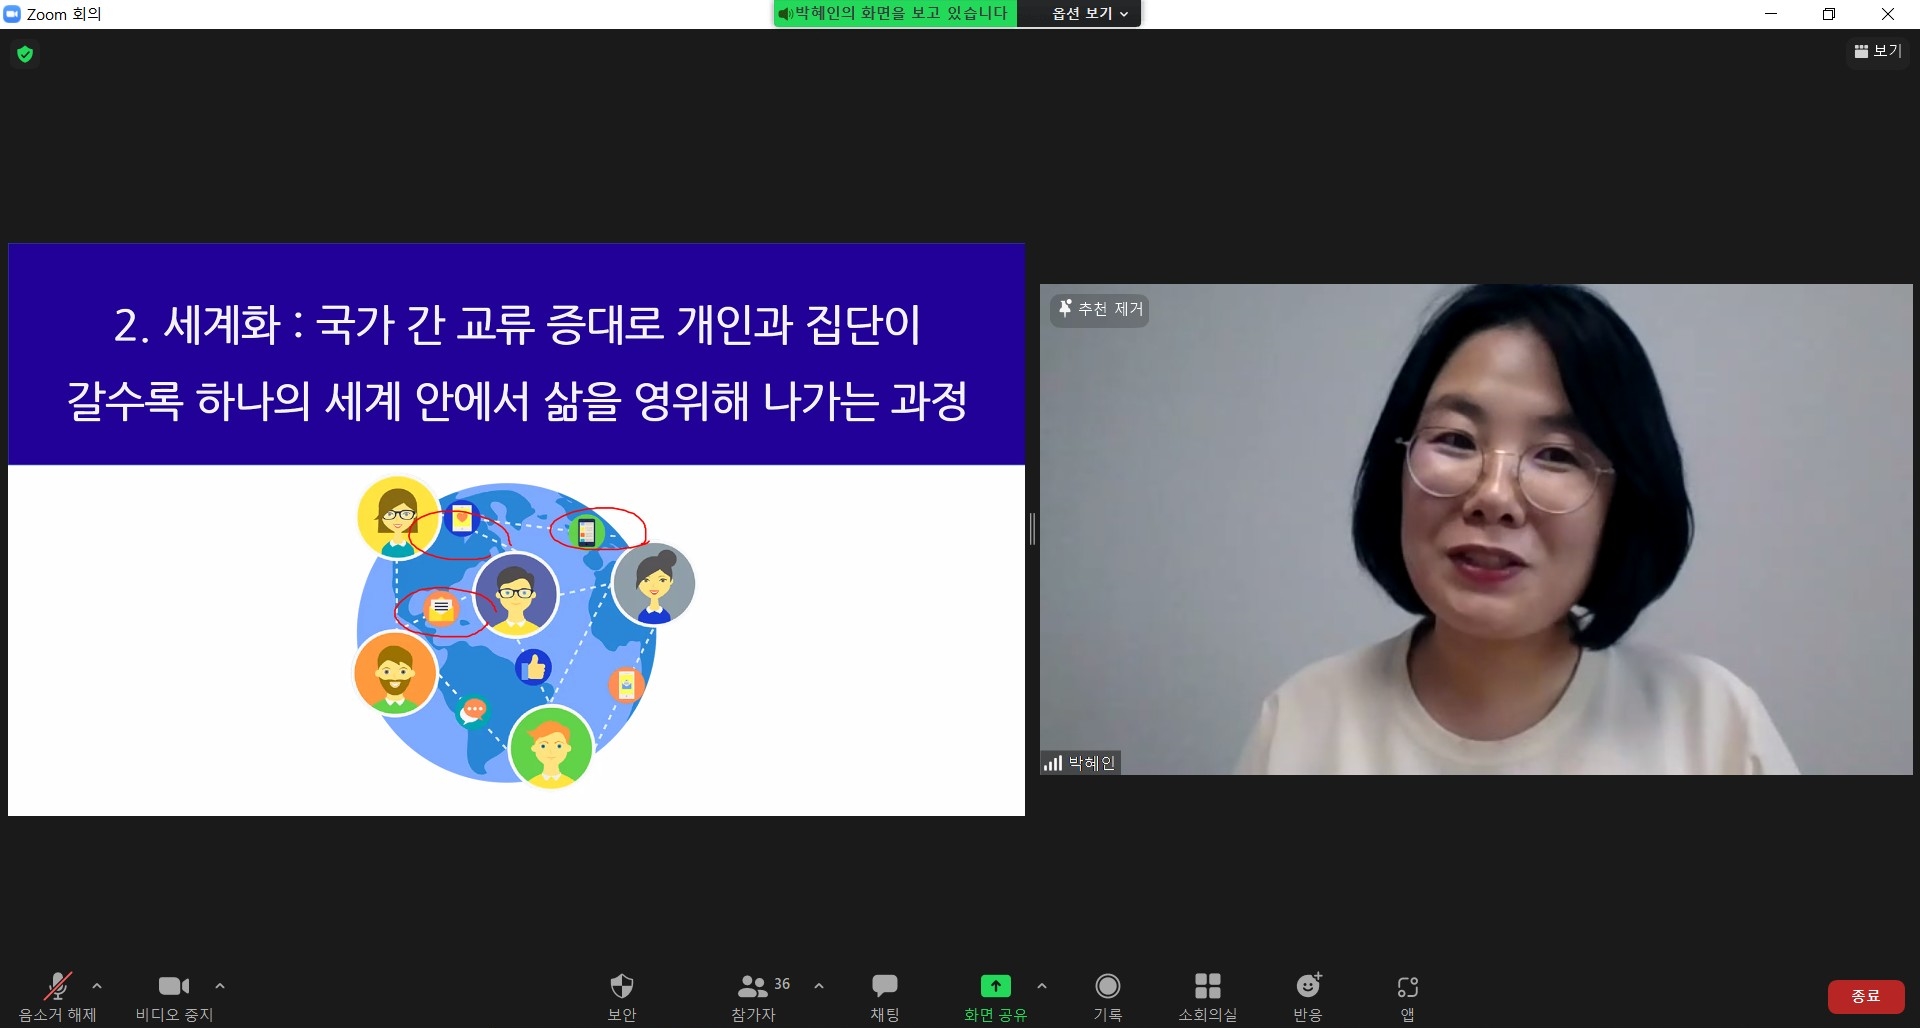Viewport: 1920px width, 1028px height.
Task: Open the 앱 apps panel
Action: (1407, 997)
